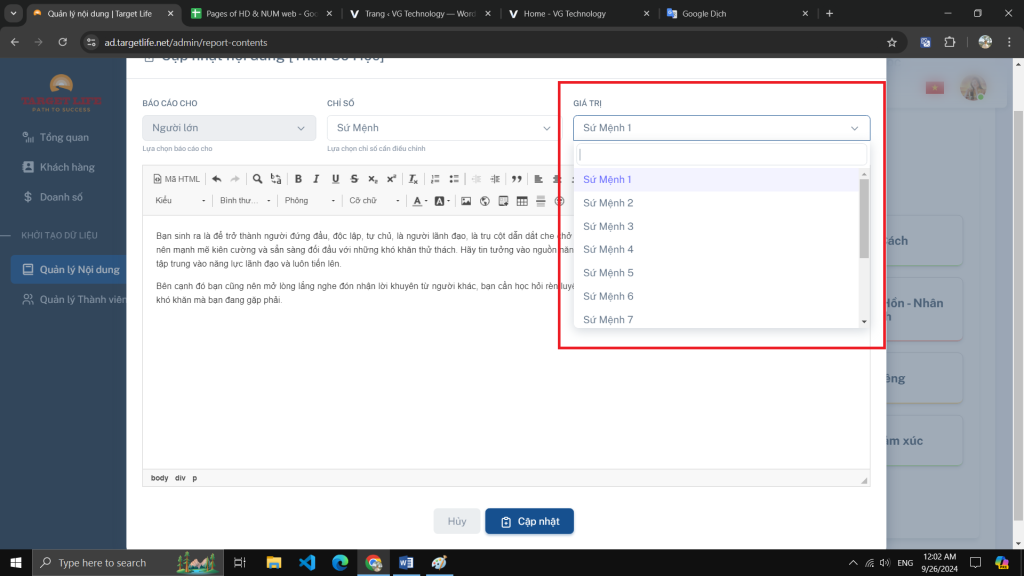Select Sứ Mệnh 3 from the list
Viewport: 1024px width, 576px height.
[716, 227]
